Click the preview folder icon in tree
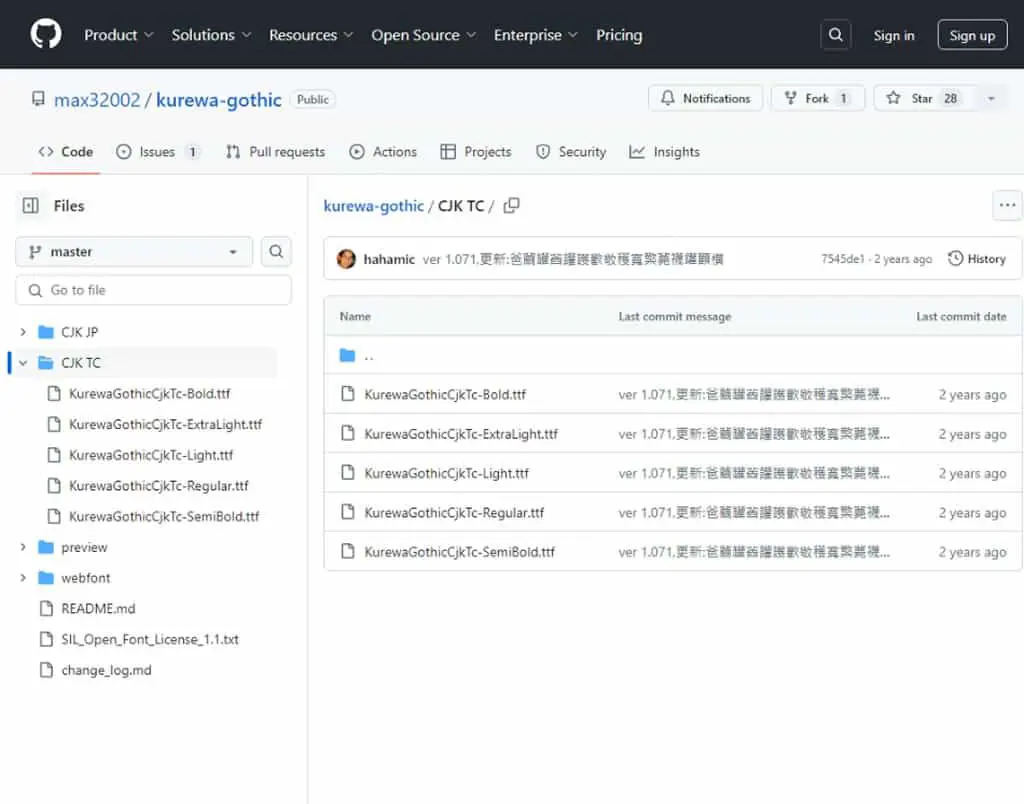 (46, 547)
